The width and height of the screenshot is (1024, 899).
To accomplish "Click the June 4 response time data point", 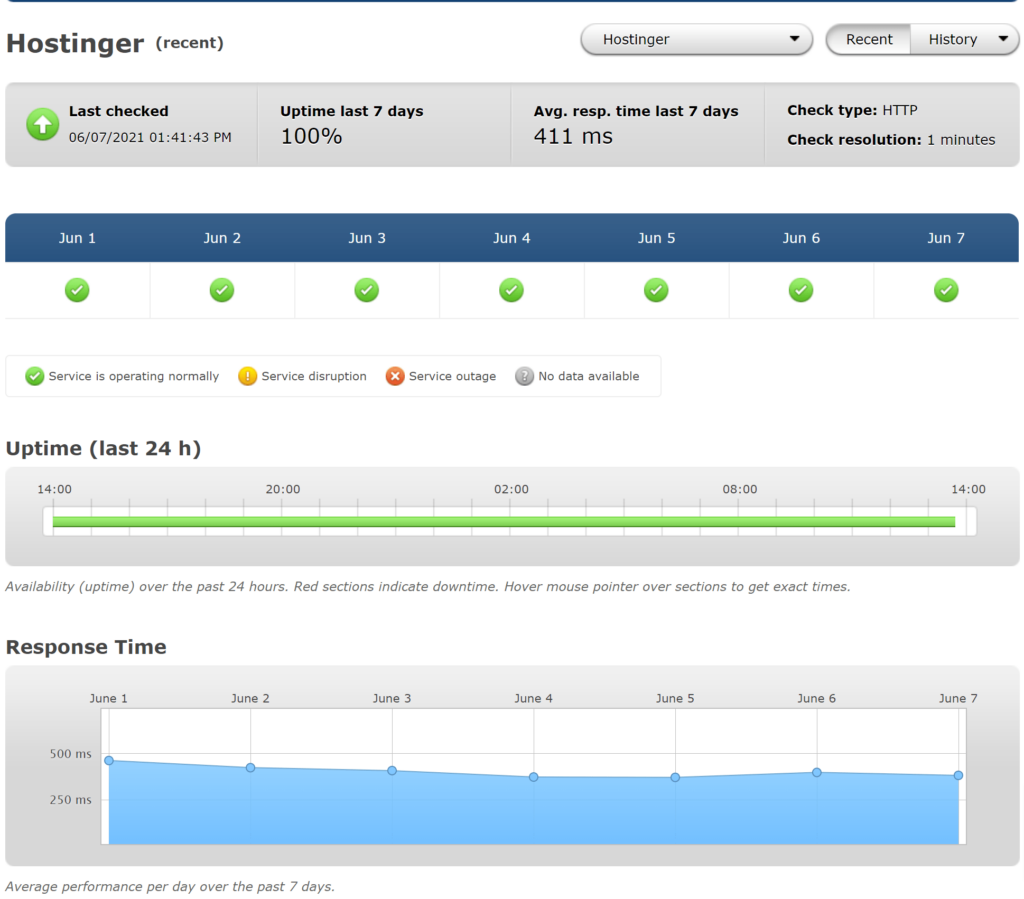I will (534, 777).
